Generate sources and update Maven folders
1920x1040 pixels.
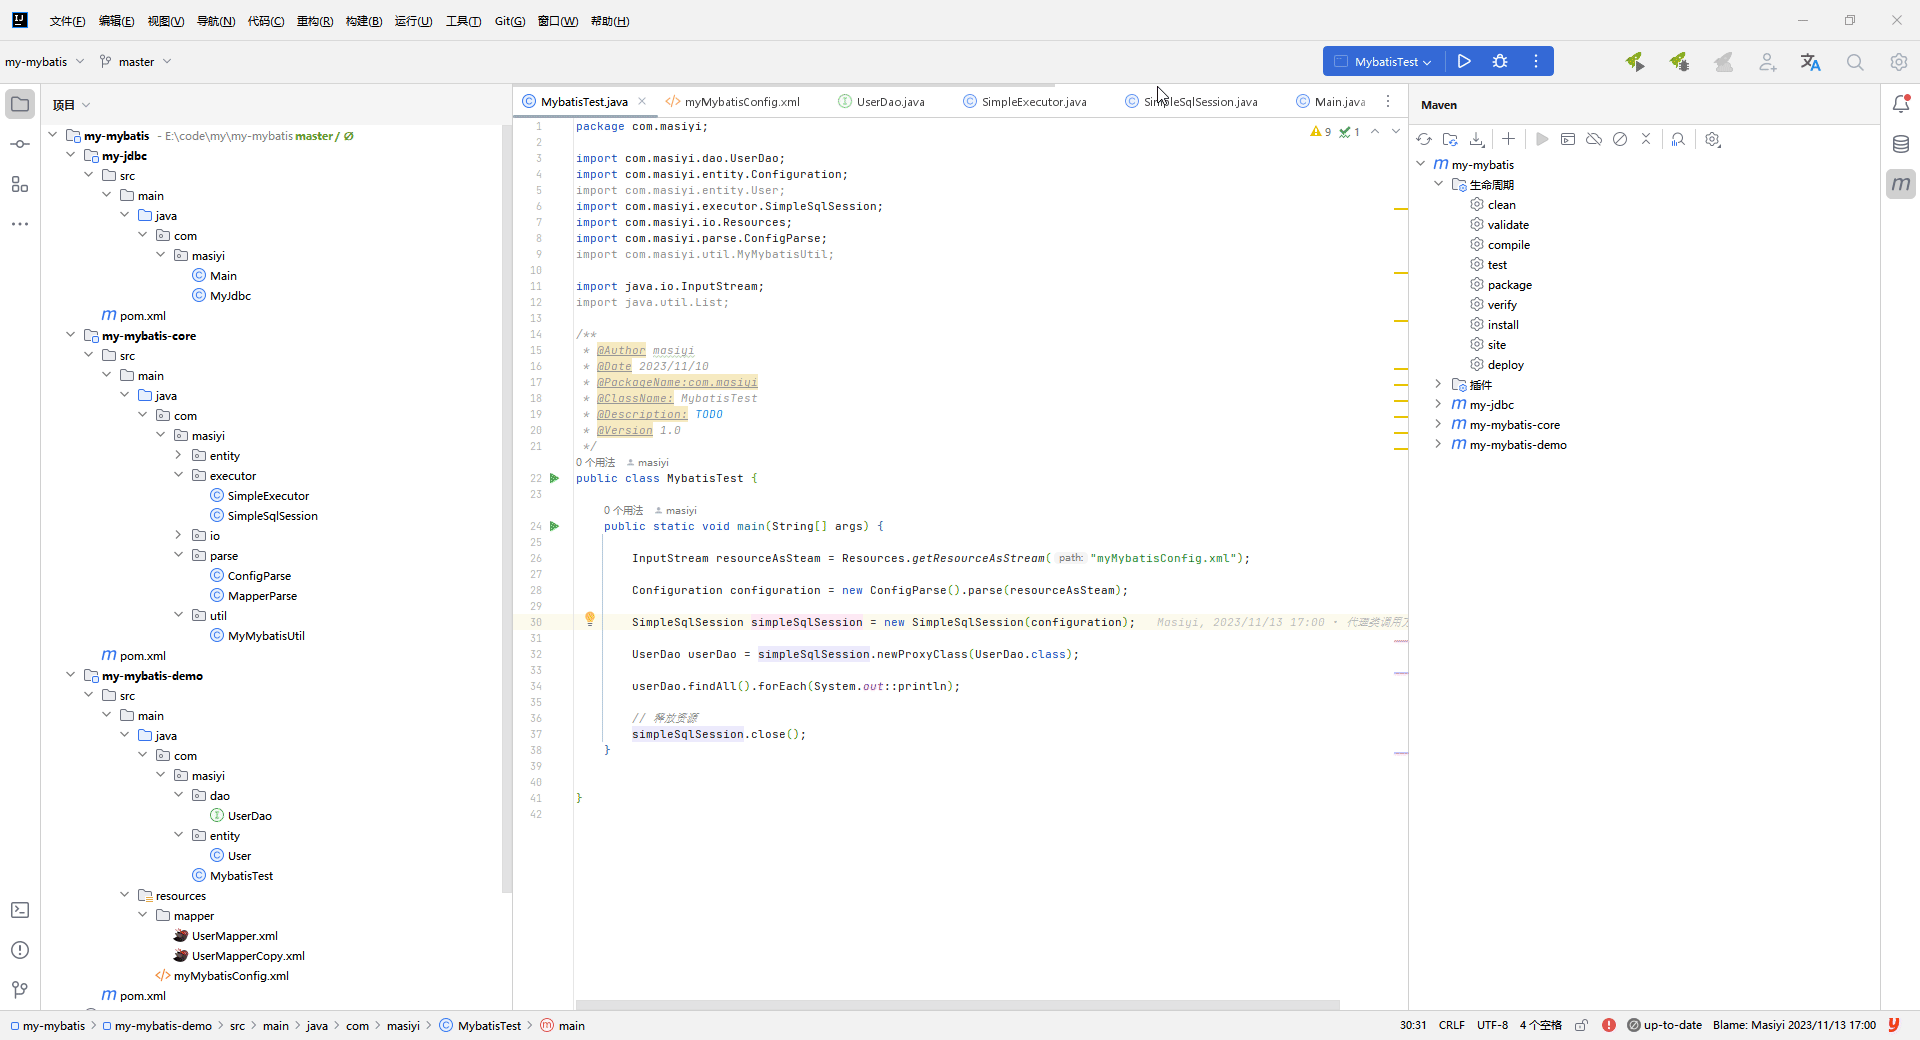tap(1451, 139)
